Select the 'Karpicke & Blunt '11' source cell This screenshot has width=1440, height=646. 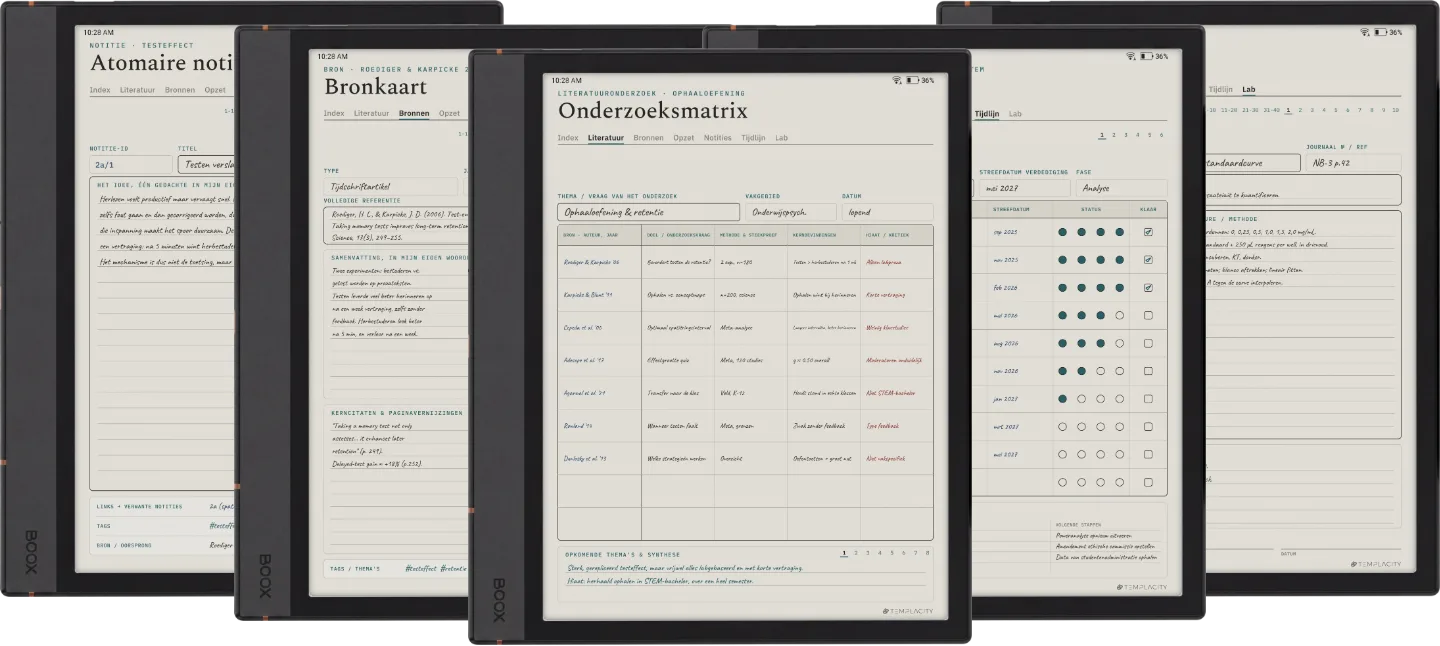pos(600,295)
